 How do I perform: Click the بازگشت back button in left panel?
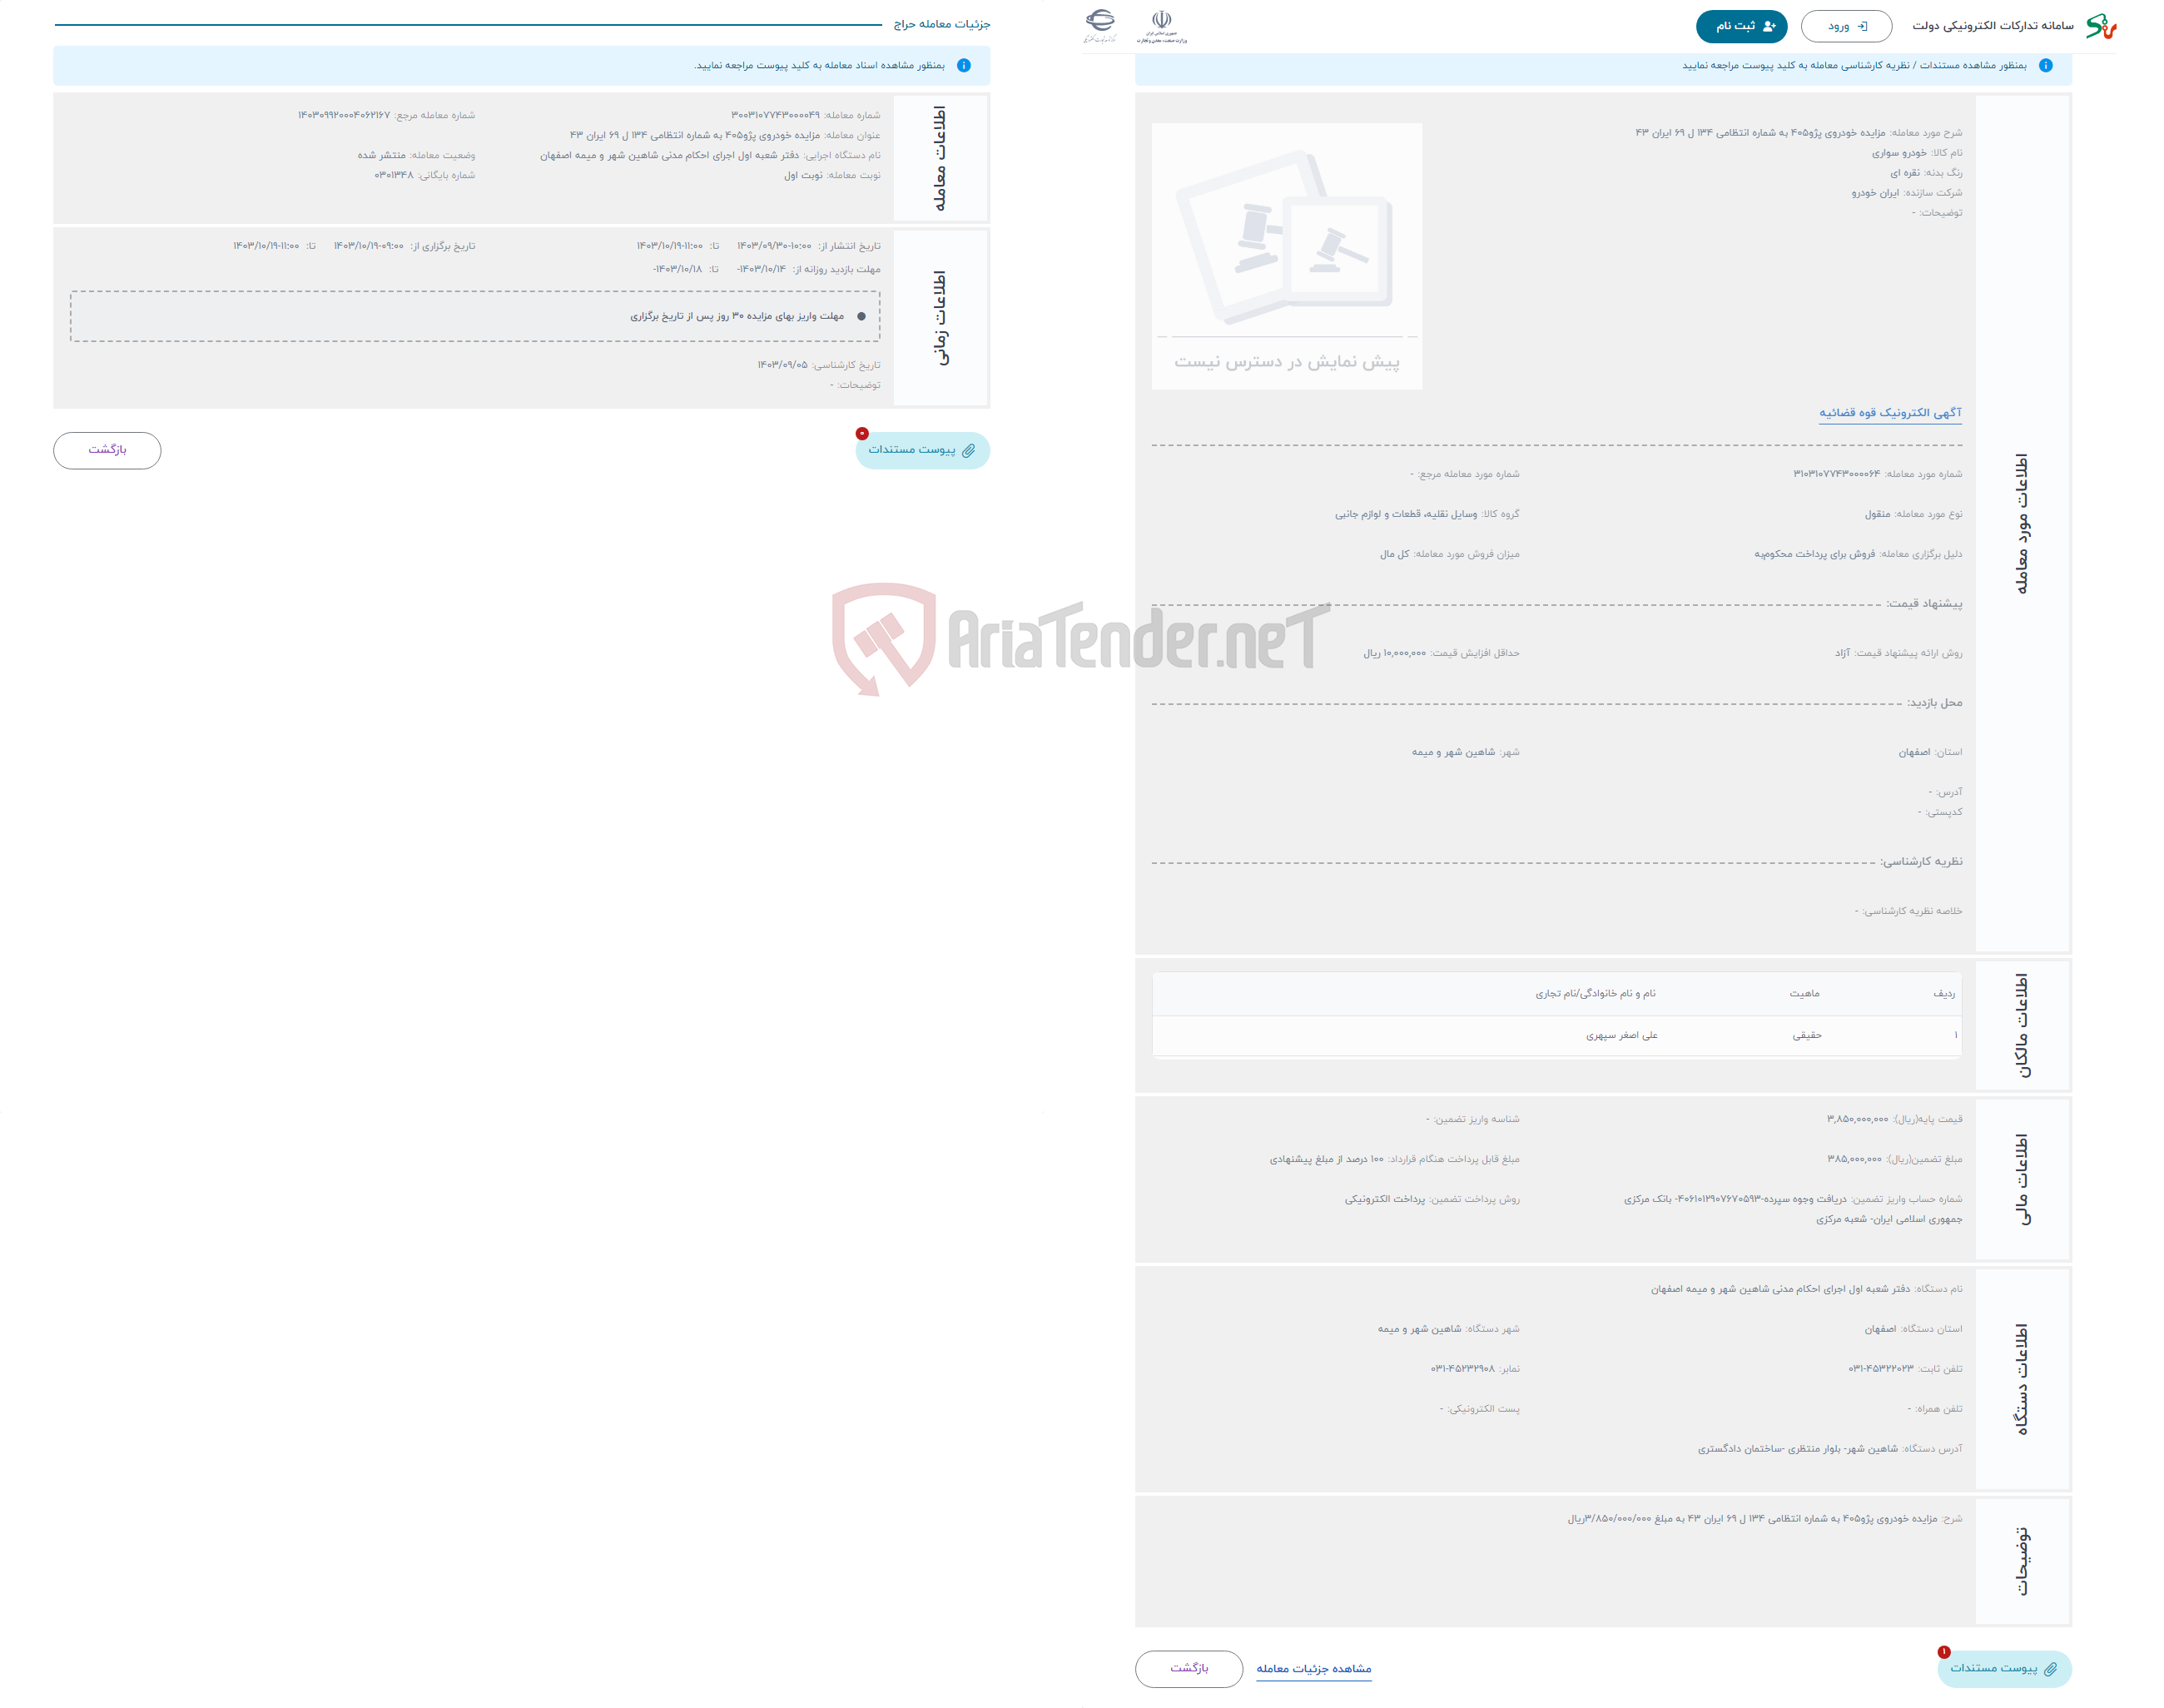109,449
